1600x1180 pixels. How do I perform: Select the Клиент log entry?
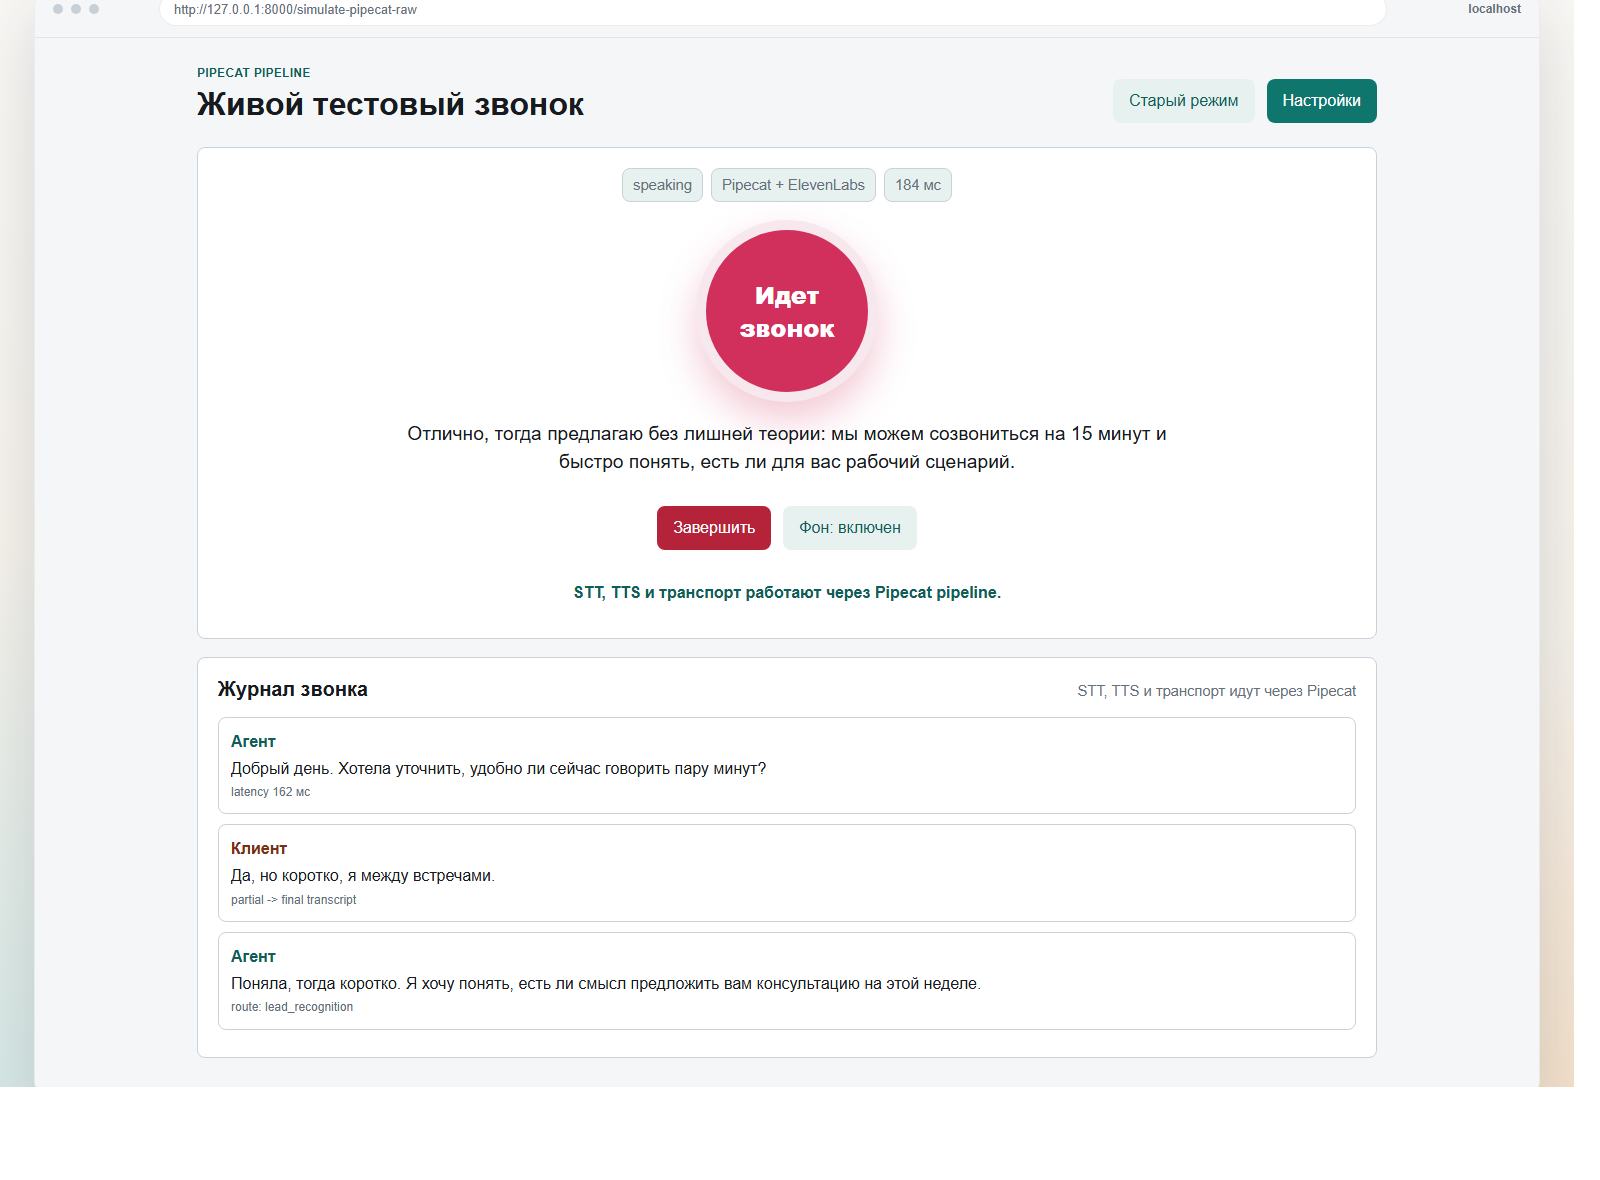coord(787,873)
